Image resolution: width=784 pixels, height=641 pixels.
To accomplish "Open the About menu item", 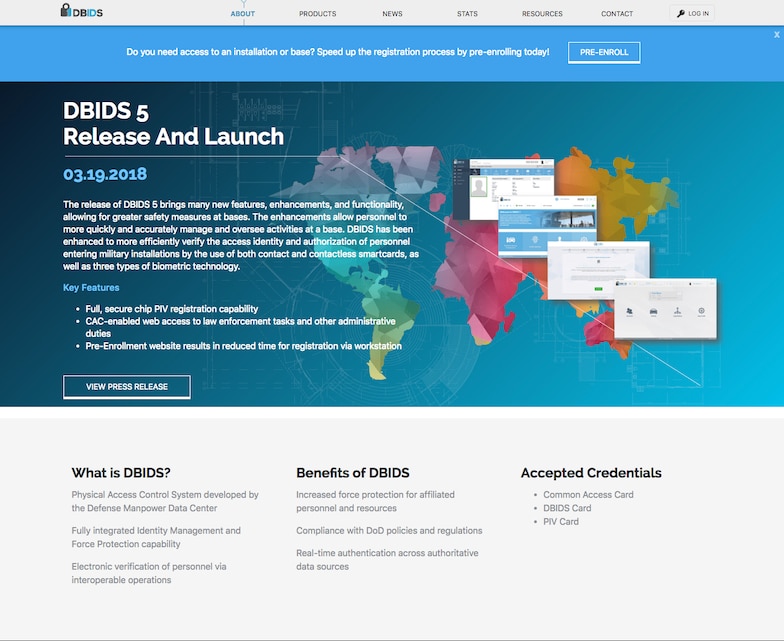I will [x=242, y=14].
